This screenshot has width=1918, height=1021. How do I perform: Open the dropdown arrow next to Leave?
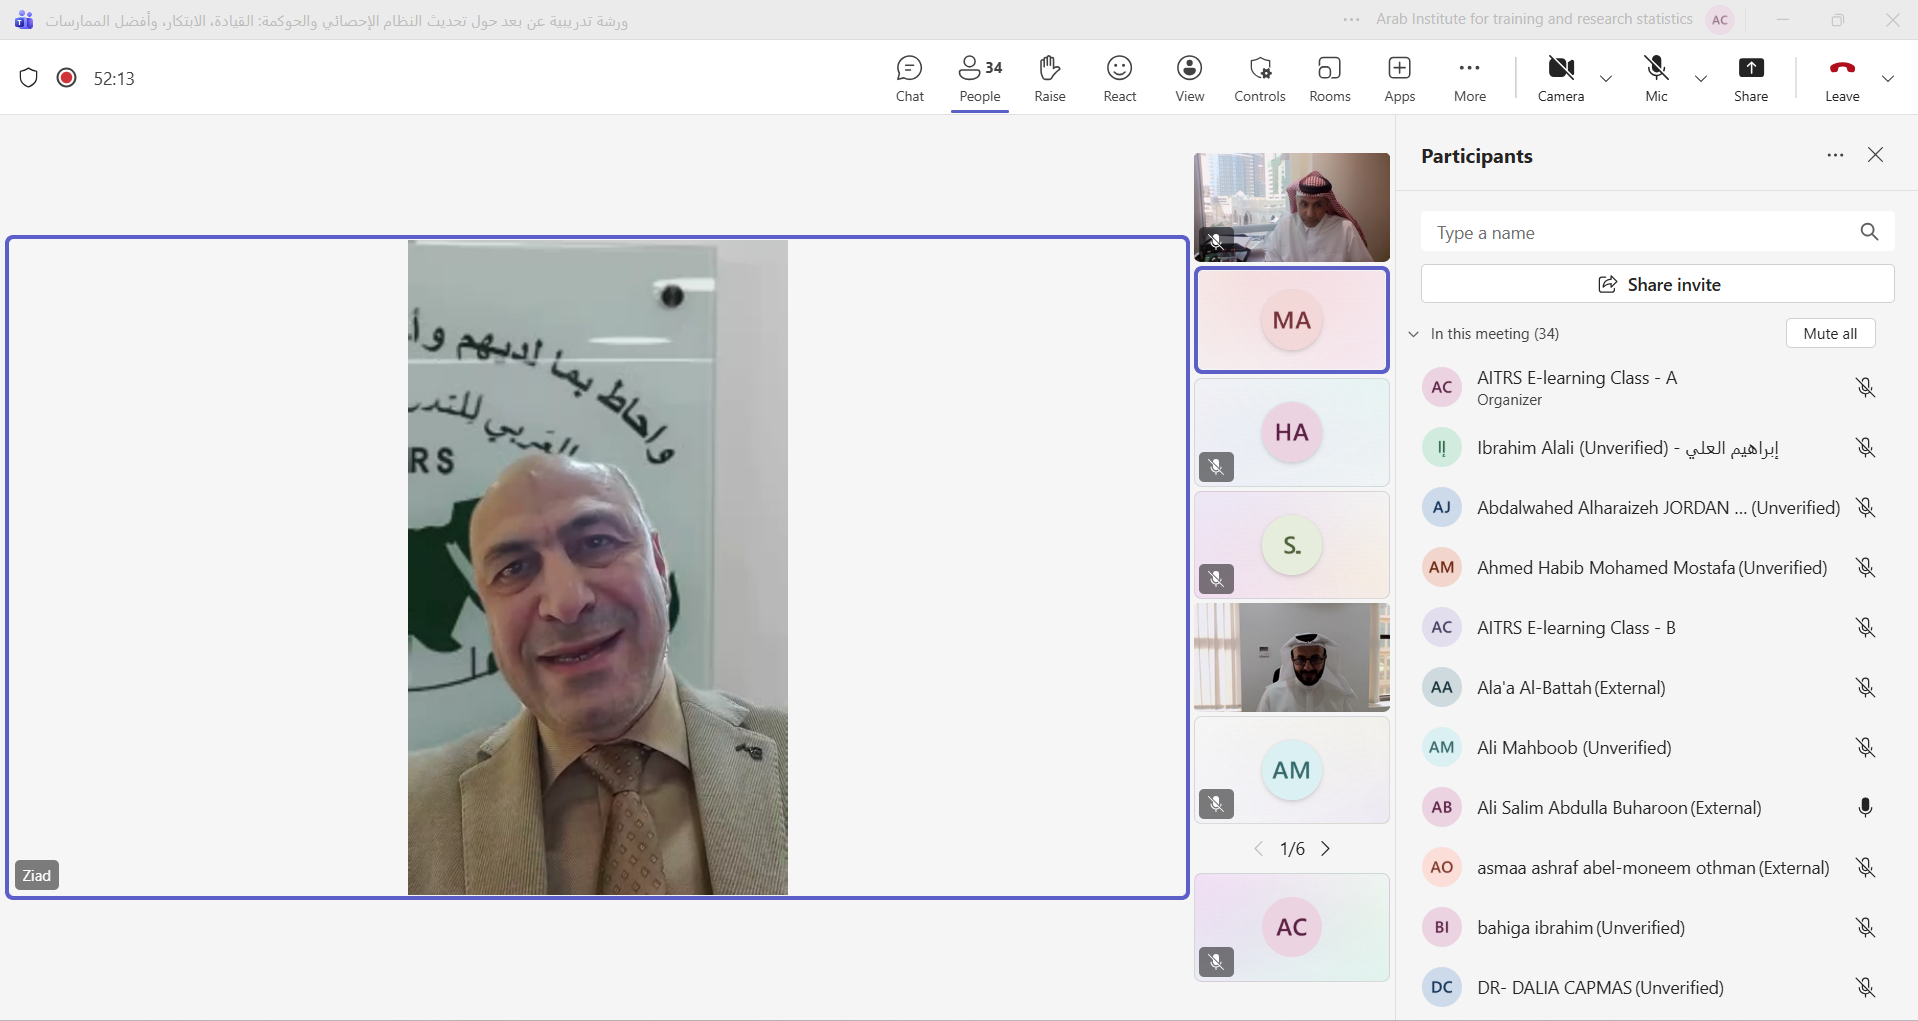click(x=1887, y=79)
